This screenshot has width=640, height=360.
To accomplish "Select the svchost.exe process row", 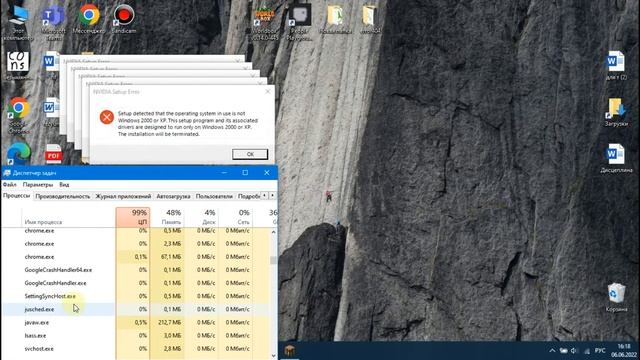I will pos(136,349).
